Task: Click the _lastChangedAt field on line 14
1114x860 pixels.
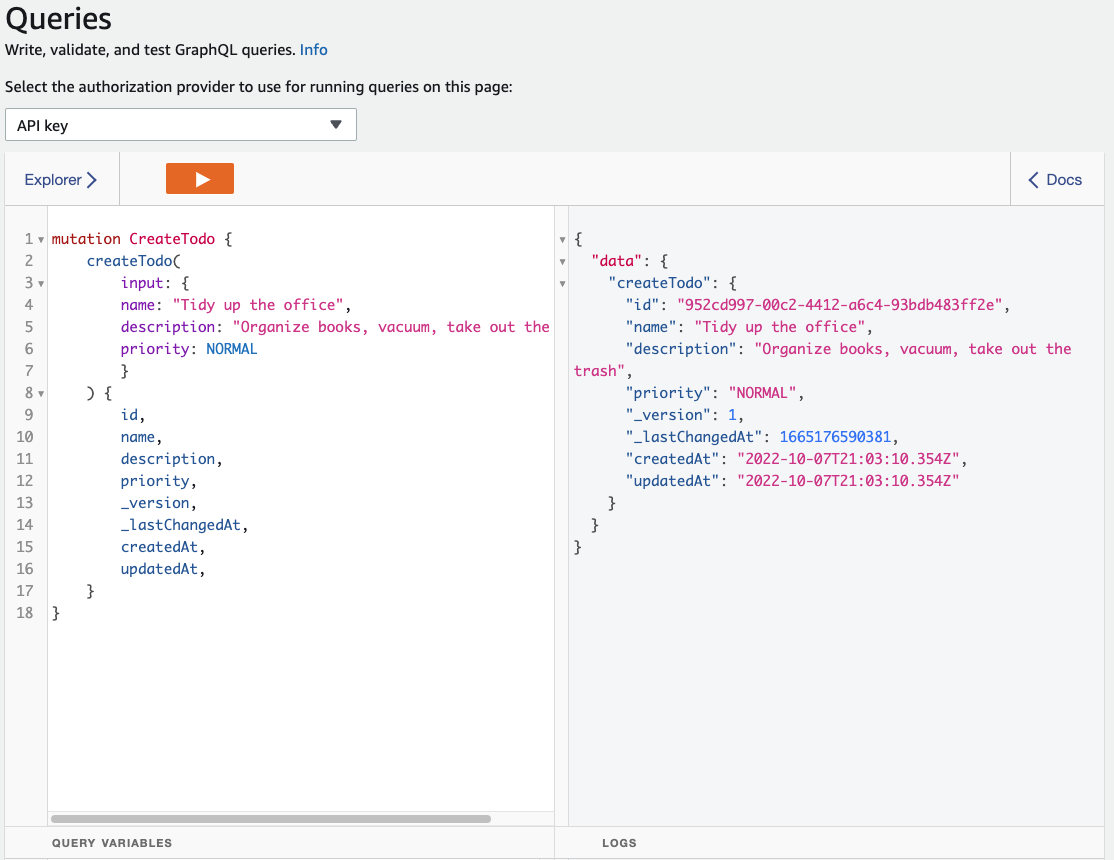Action: (x=180, y=525)
